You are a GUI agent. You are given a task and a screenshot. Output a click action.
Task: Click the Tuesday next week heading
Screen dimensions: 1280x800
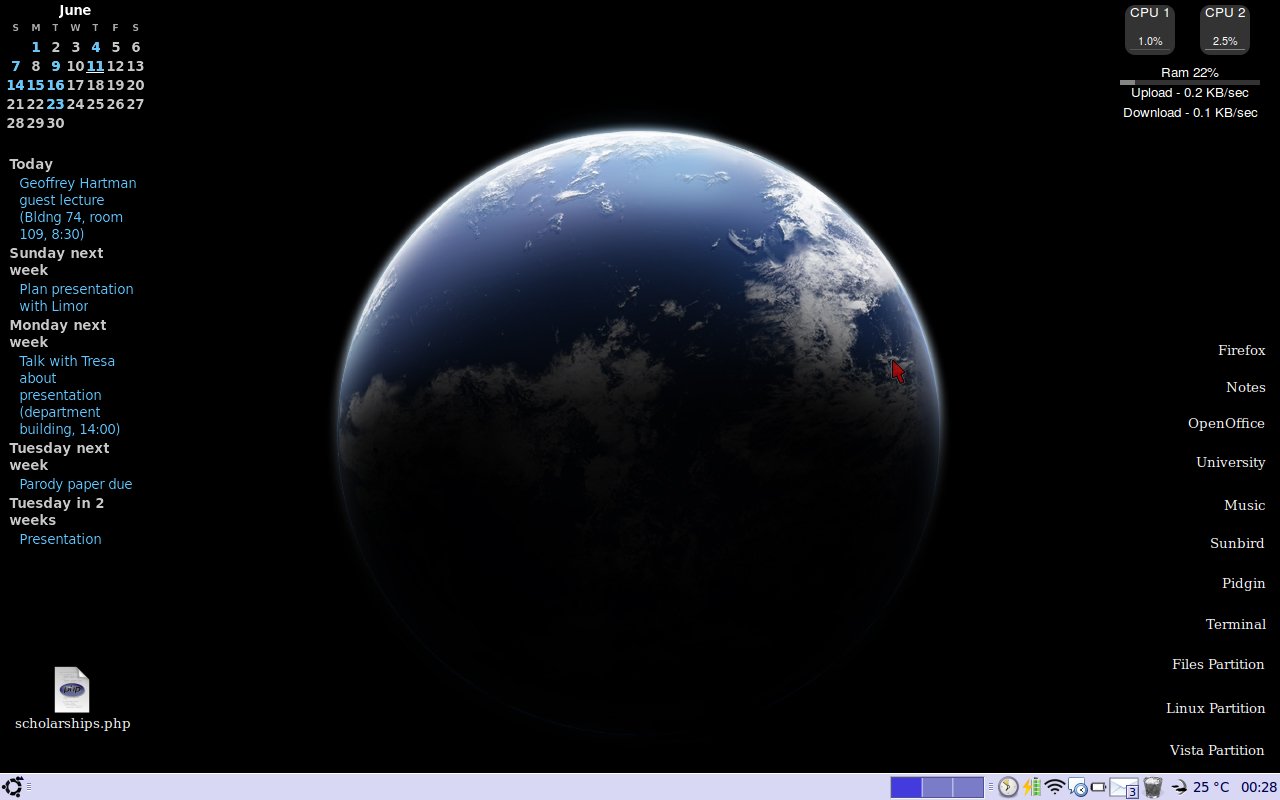tap(59, 456)
